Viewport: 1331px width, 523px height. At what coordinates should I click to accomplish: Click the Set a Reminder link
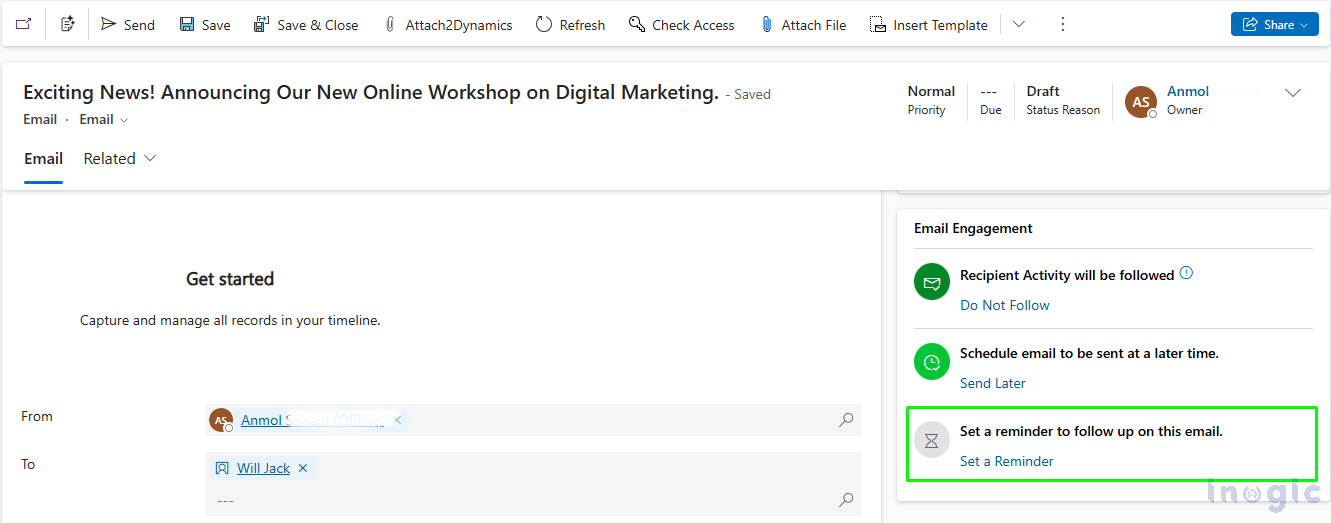pyautogui.click(x=1007, y=461)
